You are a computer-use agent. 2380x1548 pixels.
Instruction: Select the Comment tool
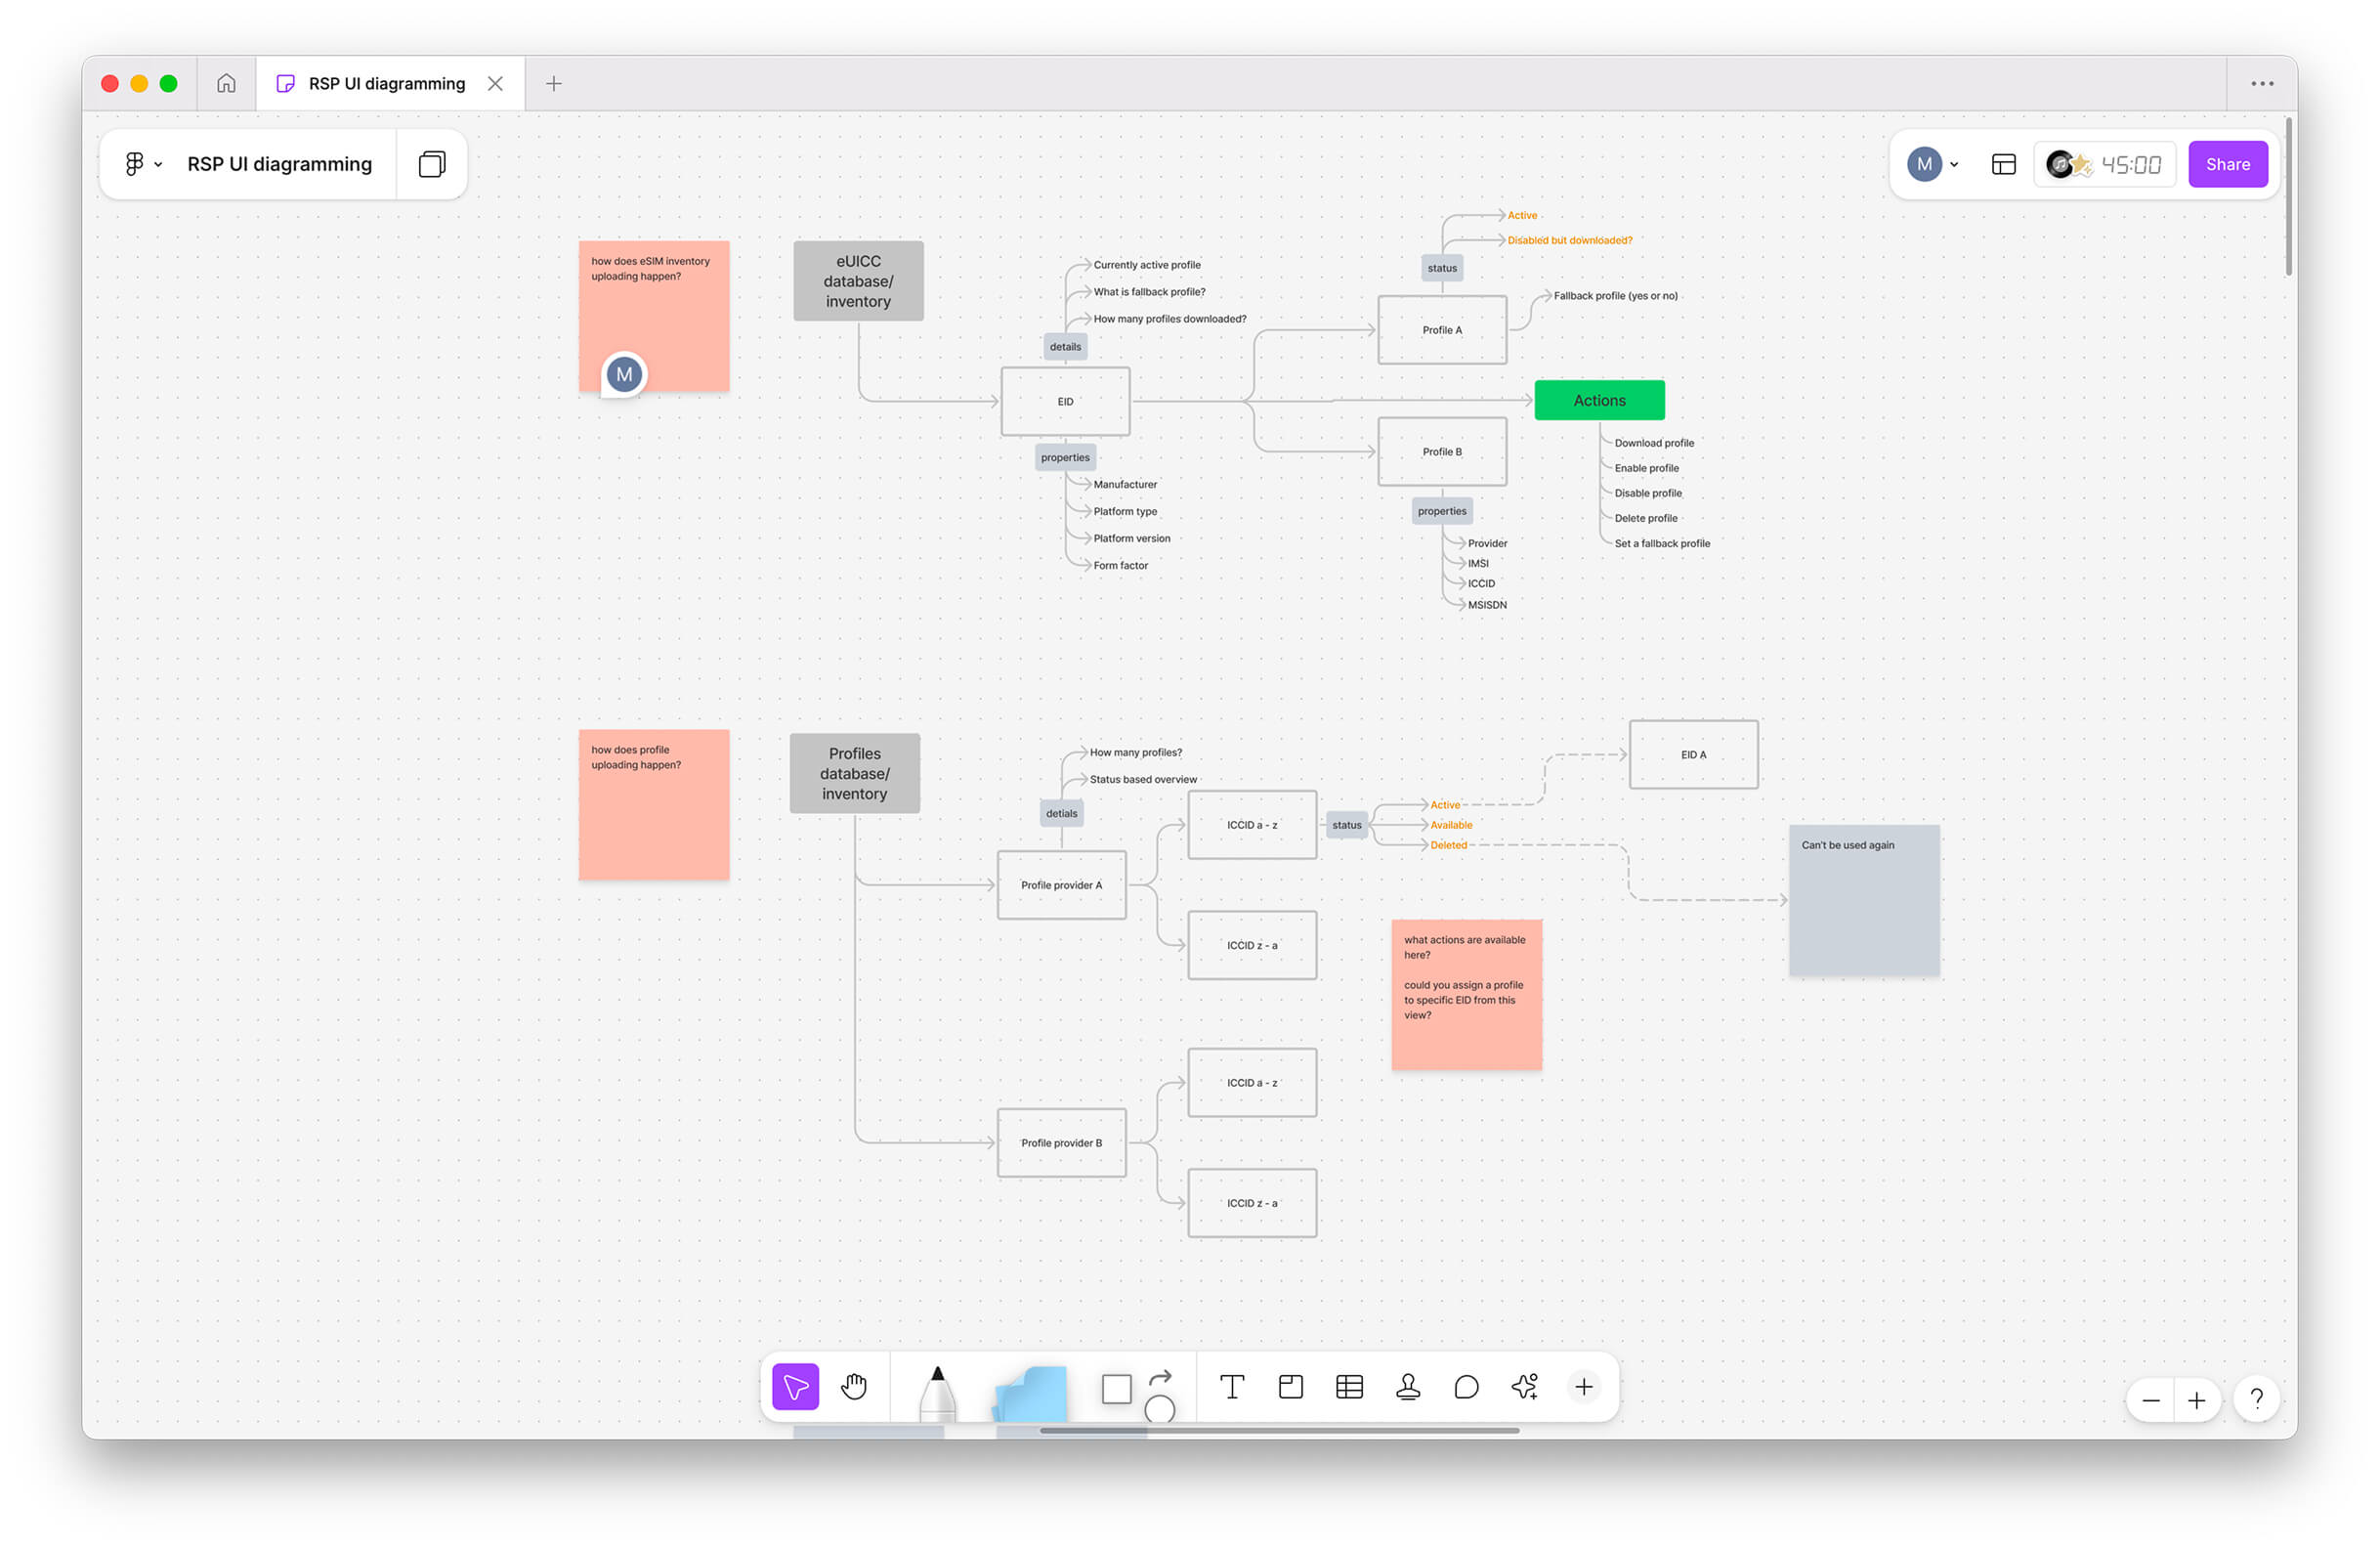pyautogui.click(x=1466, y=1386)
